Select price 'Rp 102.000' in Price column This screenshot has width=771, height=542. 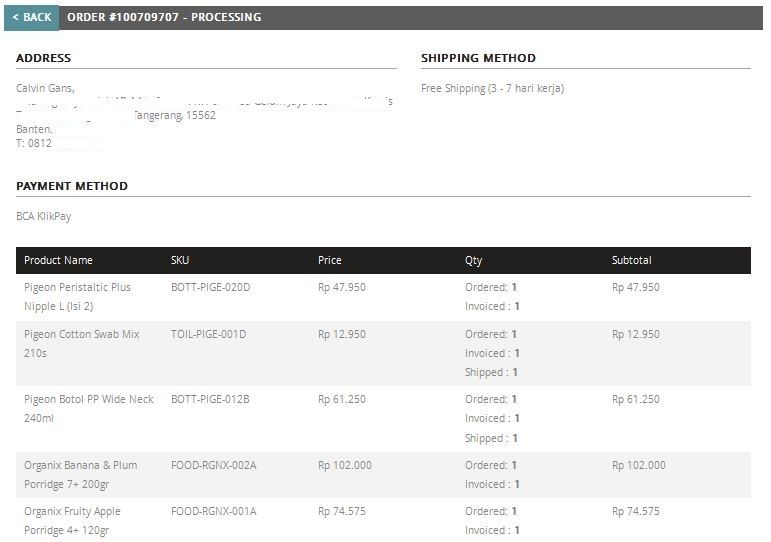[345, 465]
